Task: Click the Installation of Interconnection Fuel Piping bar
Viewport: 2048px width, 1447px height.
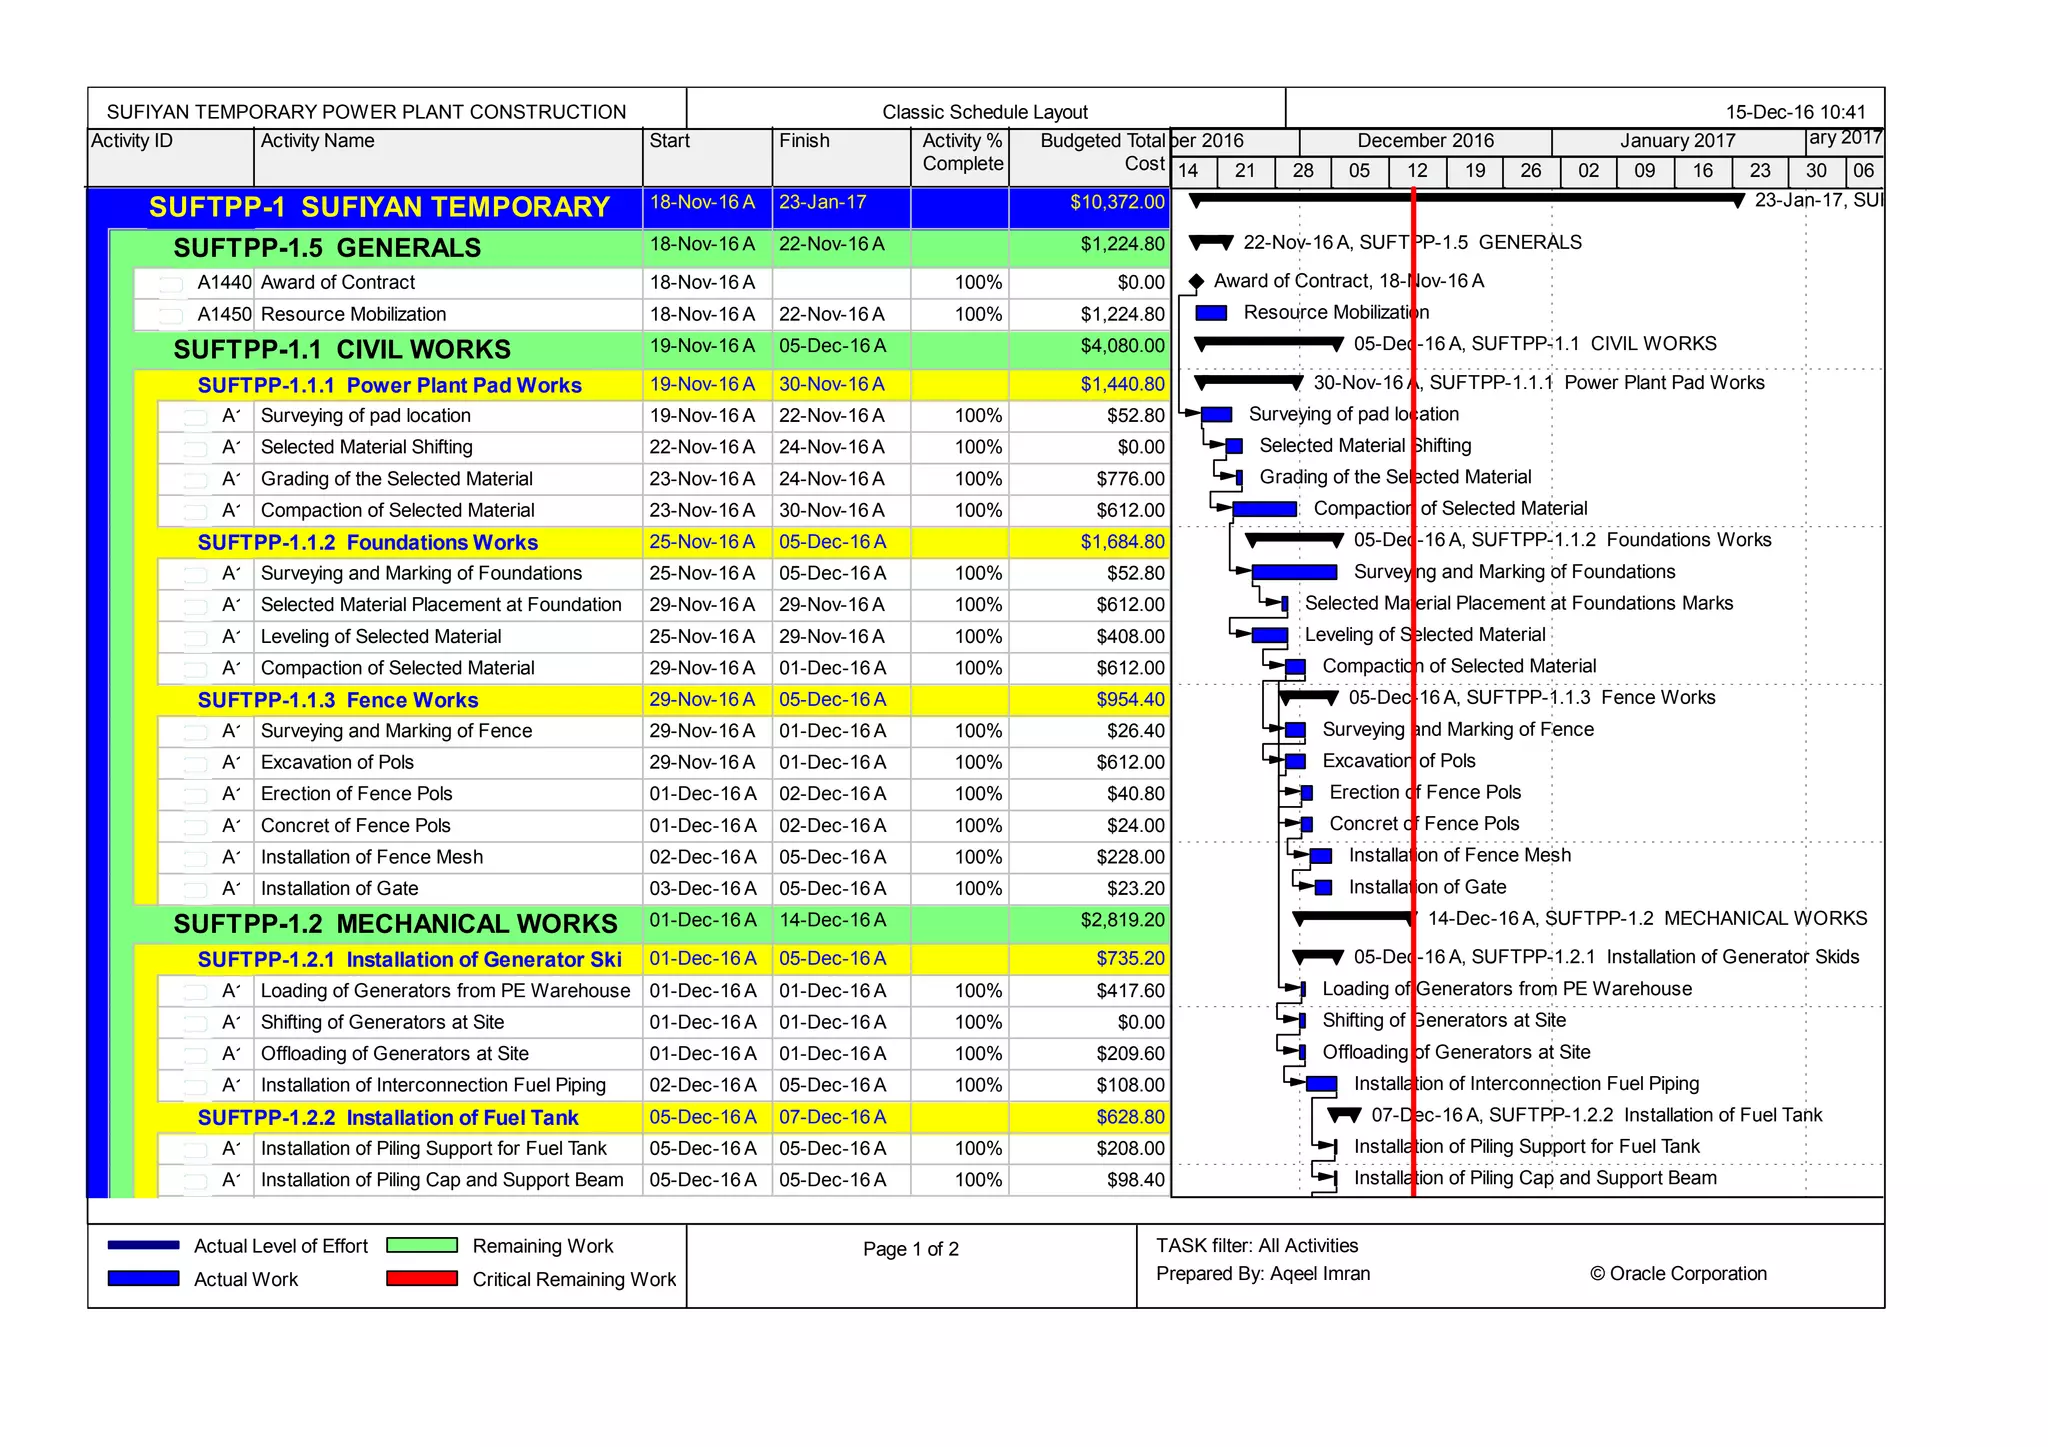Action: click(1321, 1084)
